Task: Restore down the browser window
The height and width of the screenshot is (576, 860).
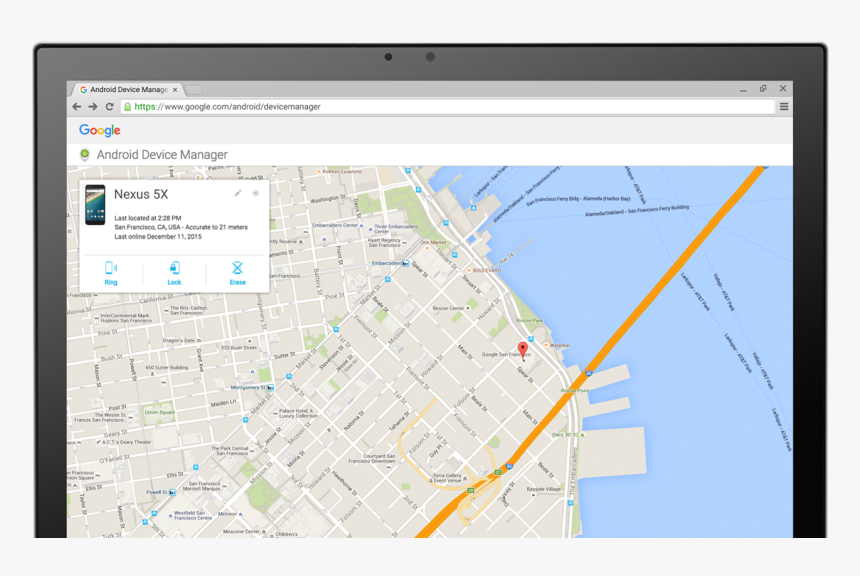Action: 763,88
